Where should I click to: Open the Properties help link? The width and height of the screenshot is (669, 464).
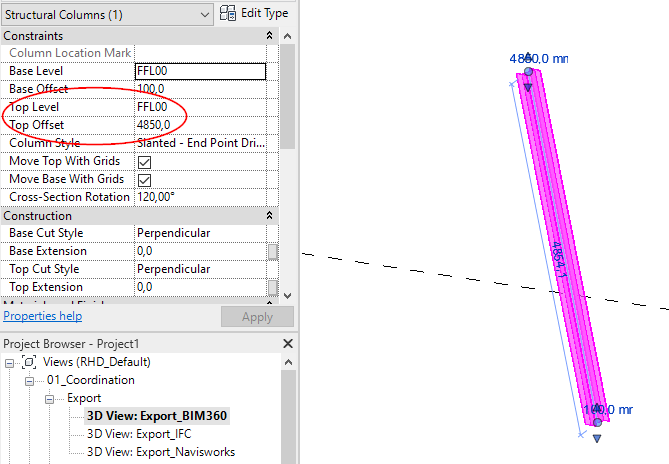(x=43, y=316)
